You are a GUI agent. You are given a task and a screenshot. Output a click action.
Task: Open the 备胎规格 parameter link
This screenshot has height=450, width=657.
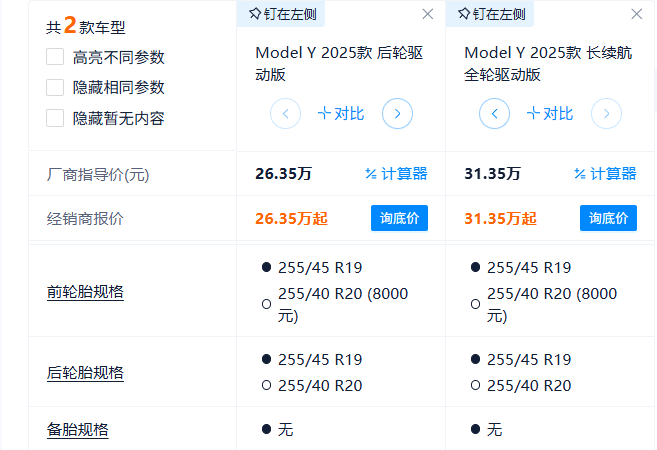78,429
